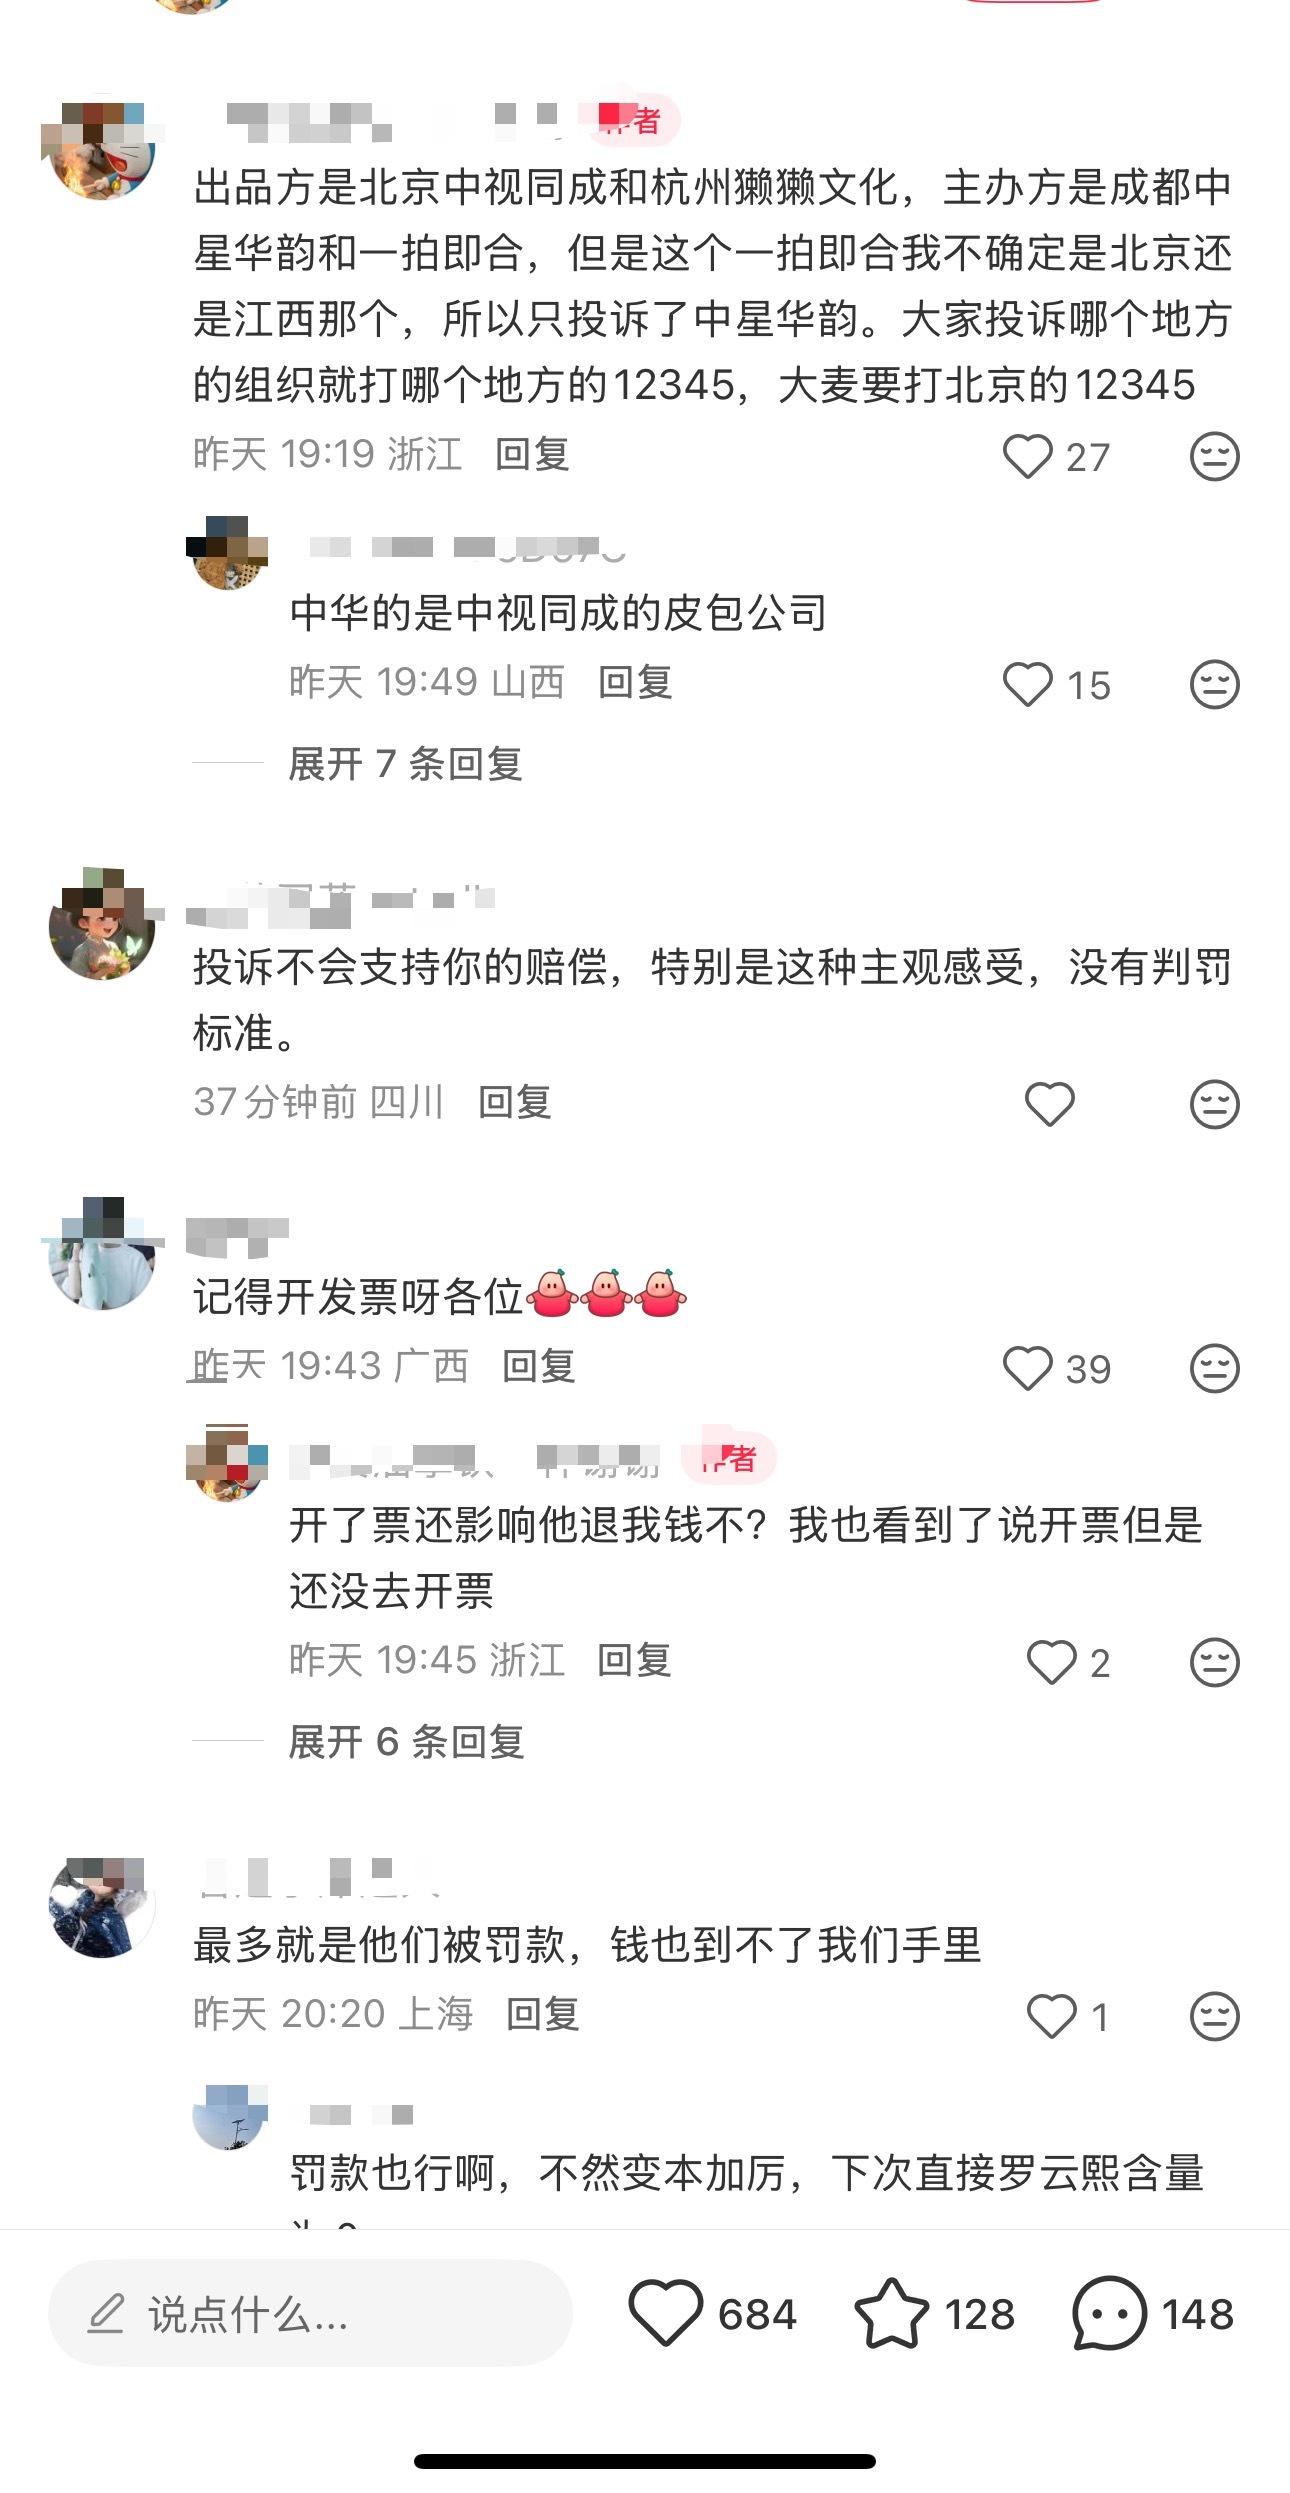
Task: Open emoji reaction on the 广西 comment
Action: point(1214,1369)
